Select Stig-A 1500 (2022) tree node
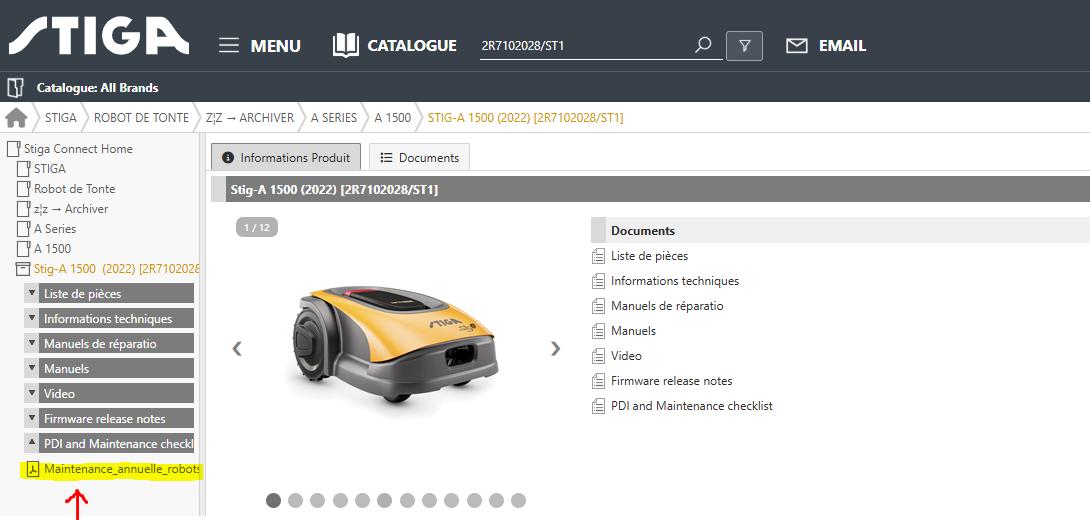Screen dimensions: 1090x520 116,268
